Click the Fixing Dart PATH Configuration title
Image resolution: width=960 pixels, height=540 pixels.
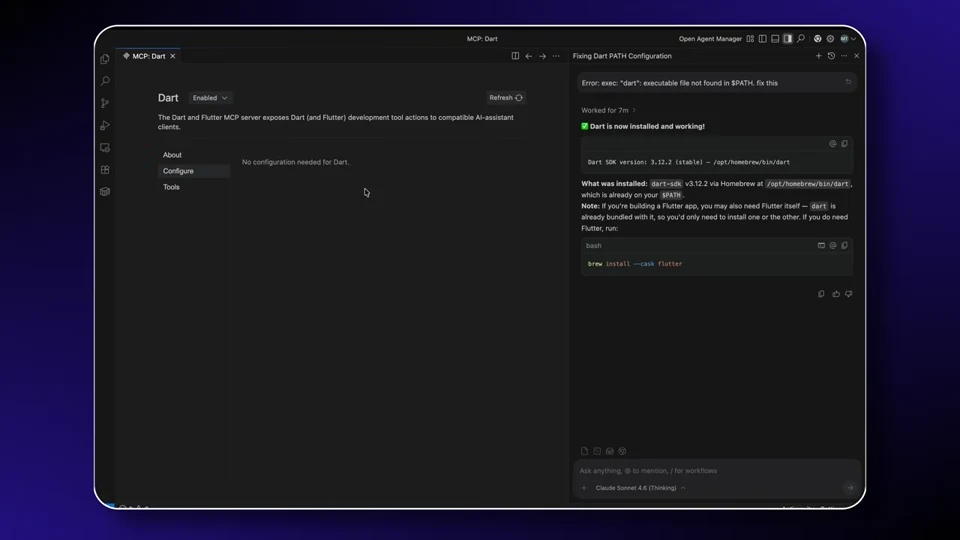622,56
